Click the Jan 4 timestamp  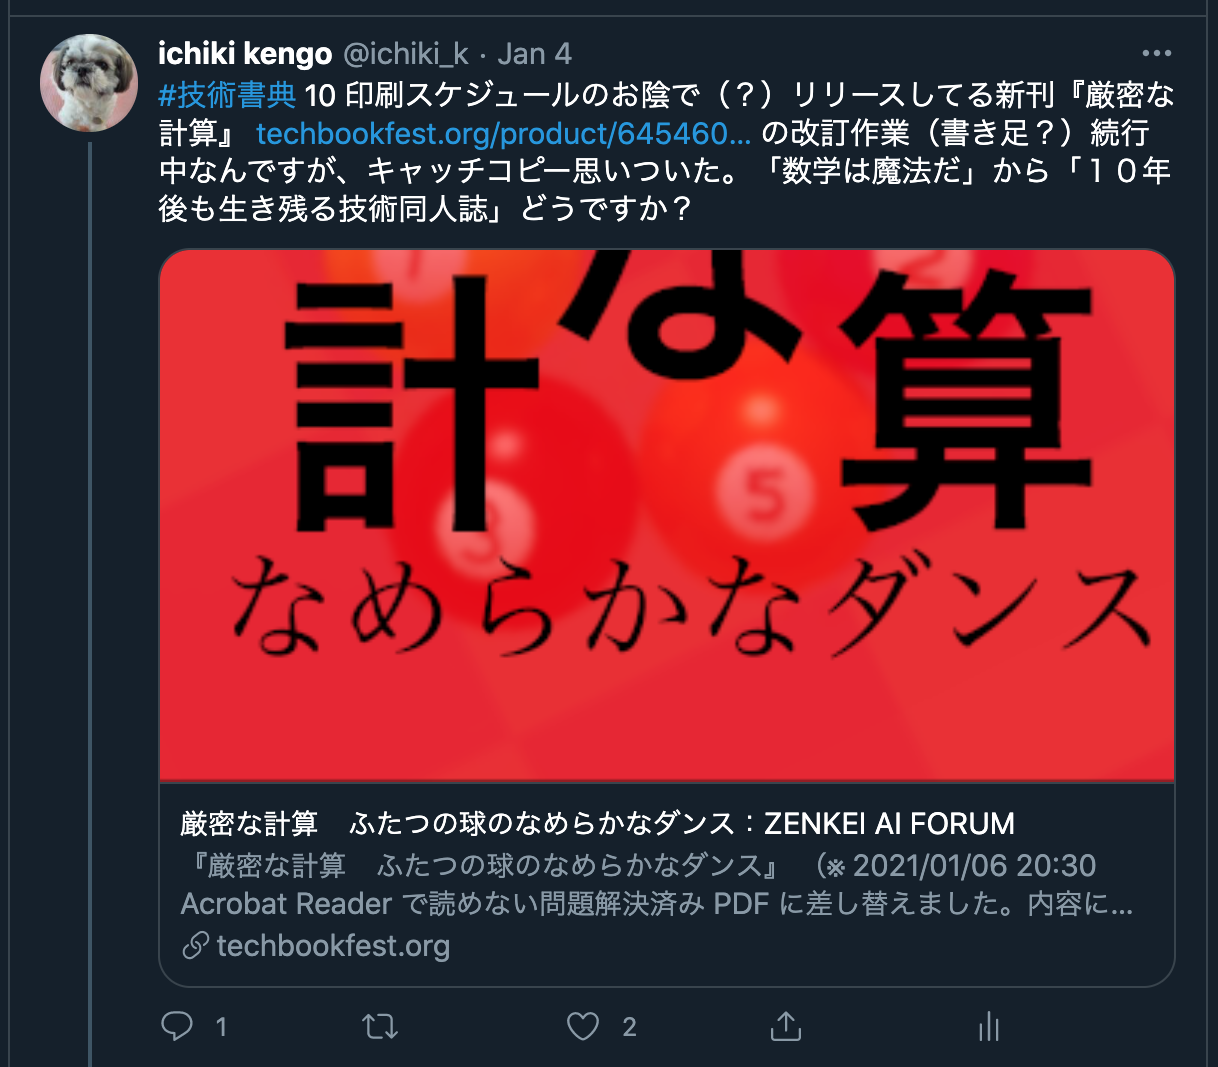coord(535,53)
